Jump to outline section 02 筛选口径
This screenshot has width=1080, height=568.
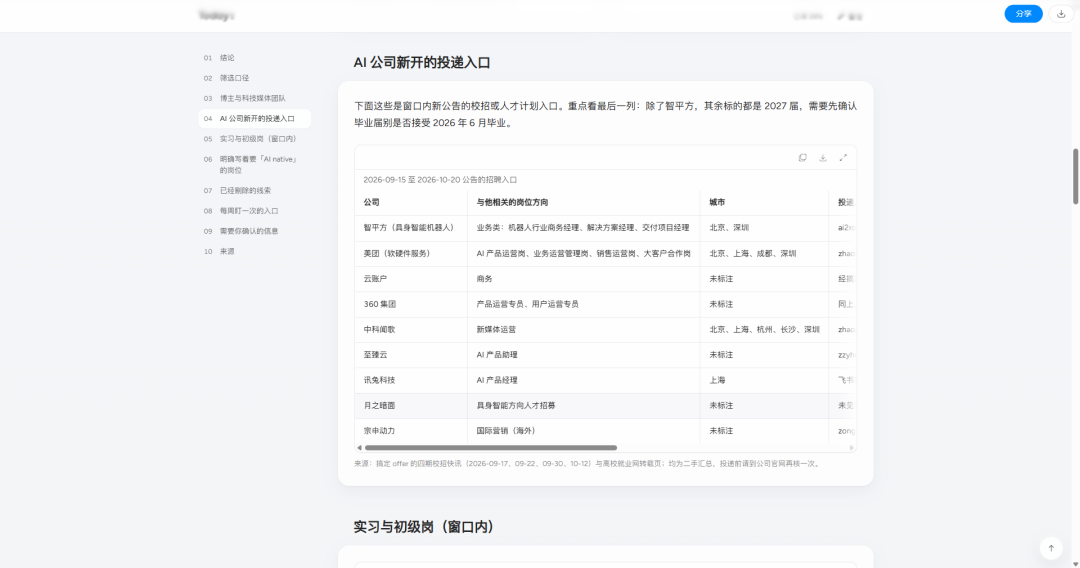click(x=254, y=78)
